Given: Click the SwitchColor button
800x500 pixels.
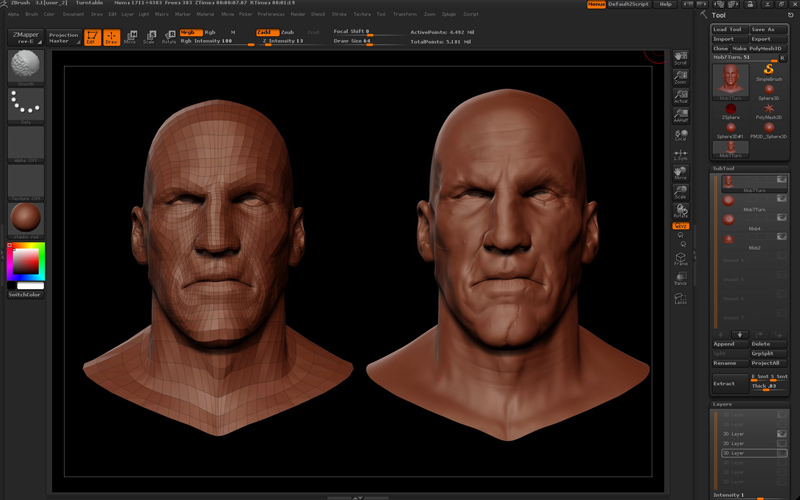Looking at the screenshot, I should coord(26,295).
